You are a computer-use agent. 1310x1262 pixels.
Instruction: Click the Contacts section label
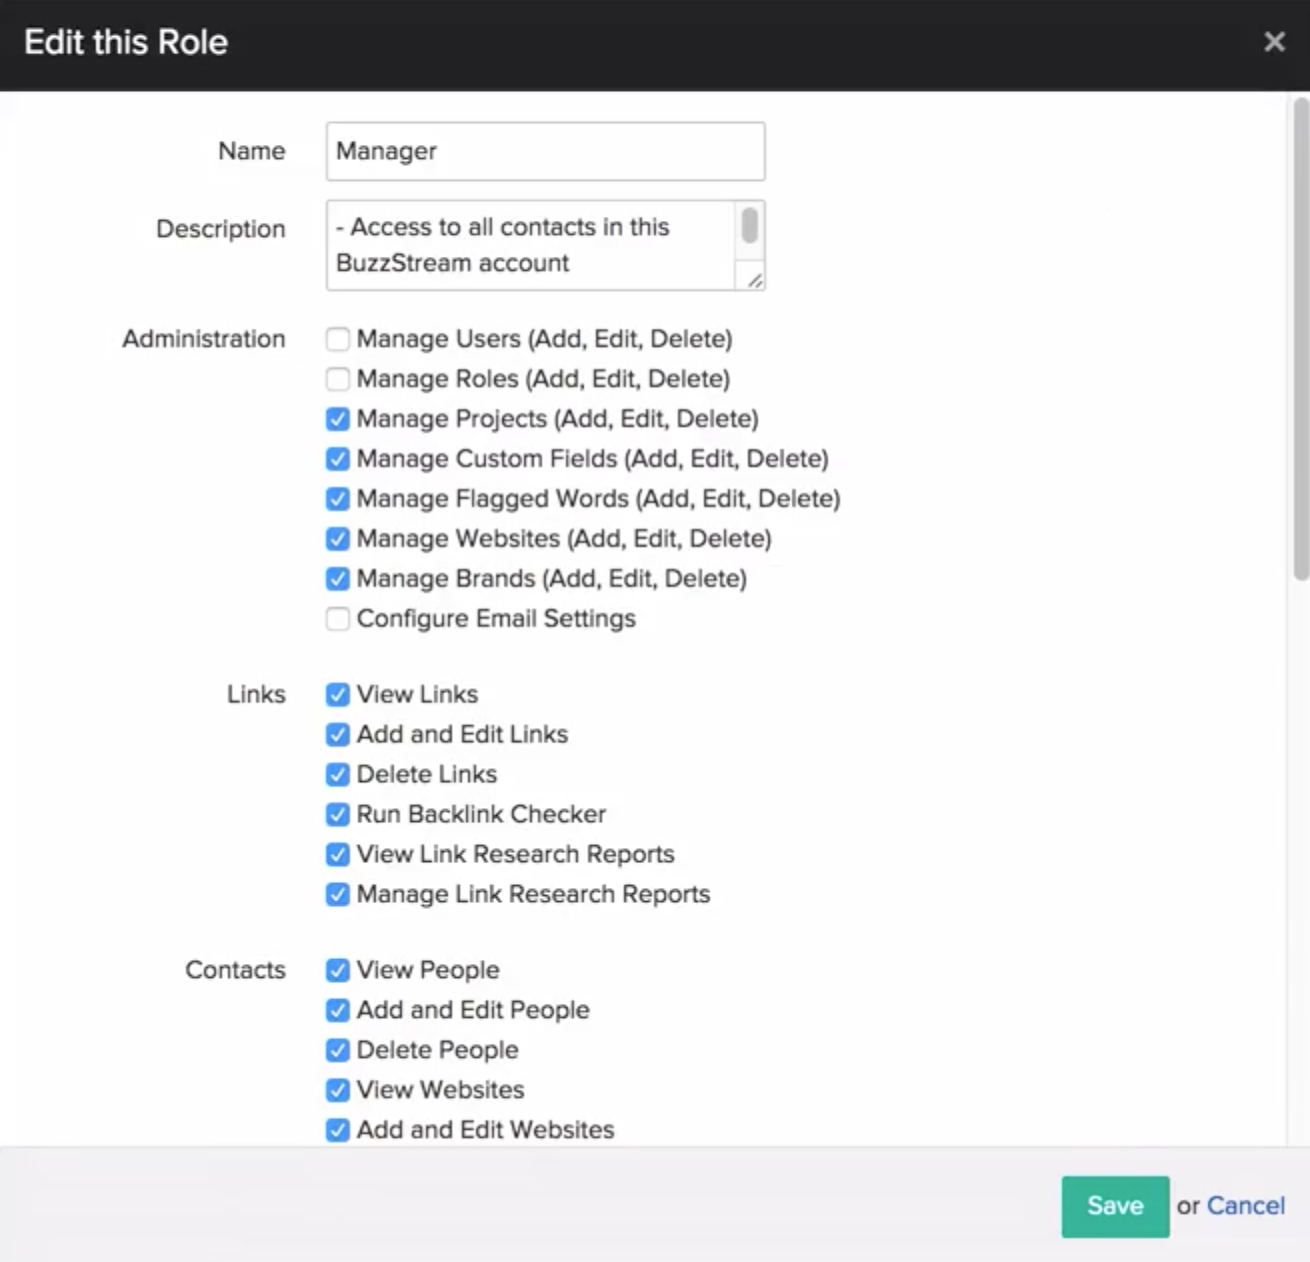click(235, 971)
